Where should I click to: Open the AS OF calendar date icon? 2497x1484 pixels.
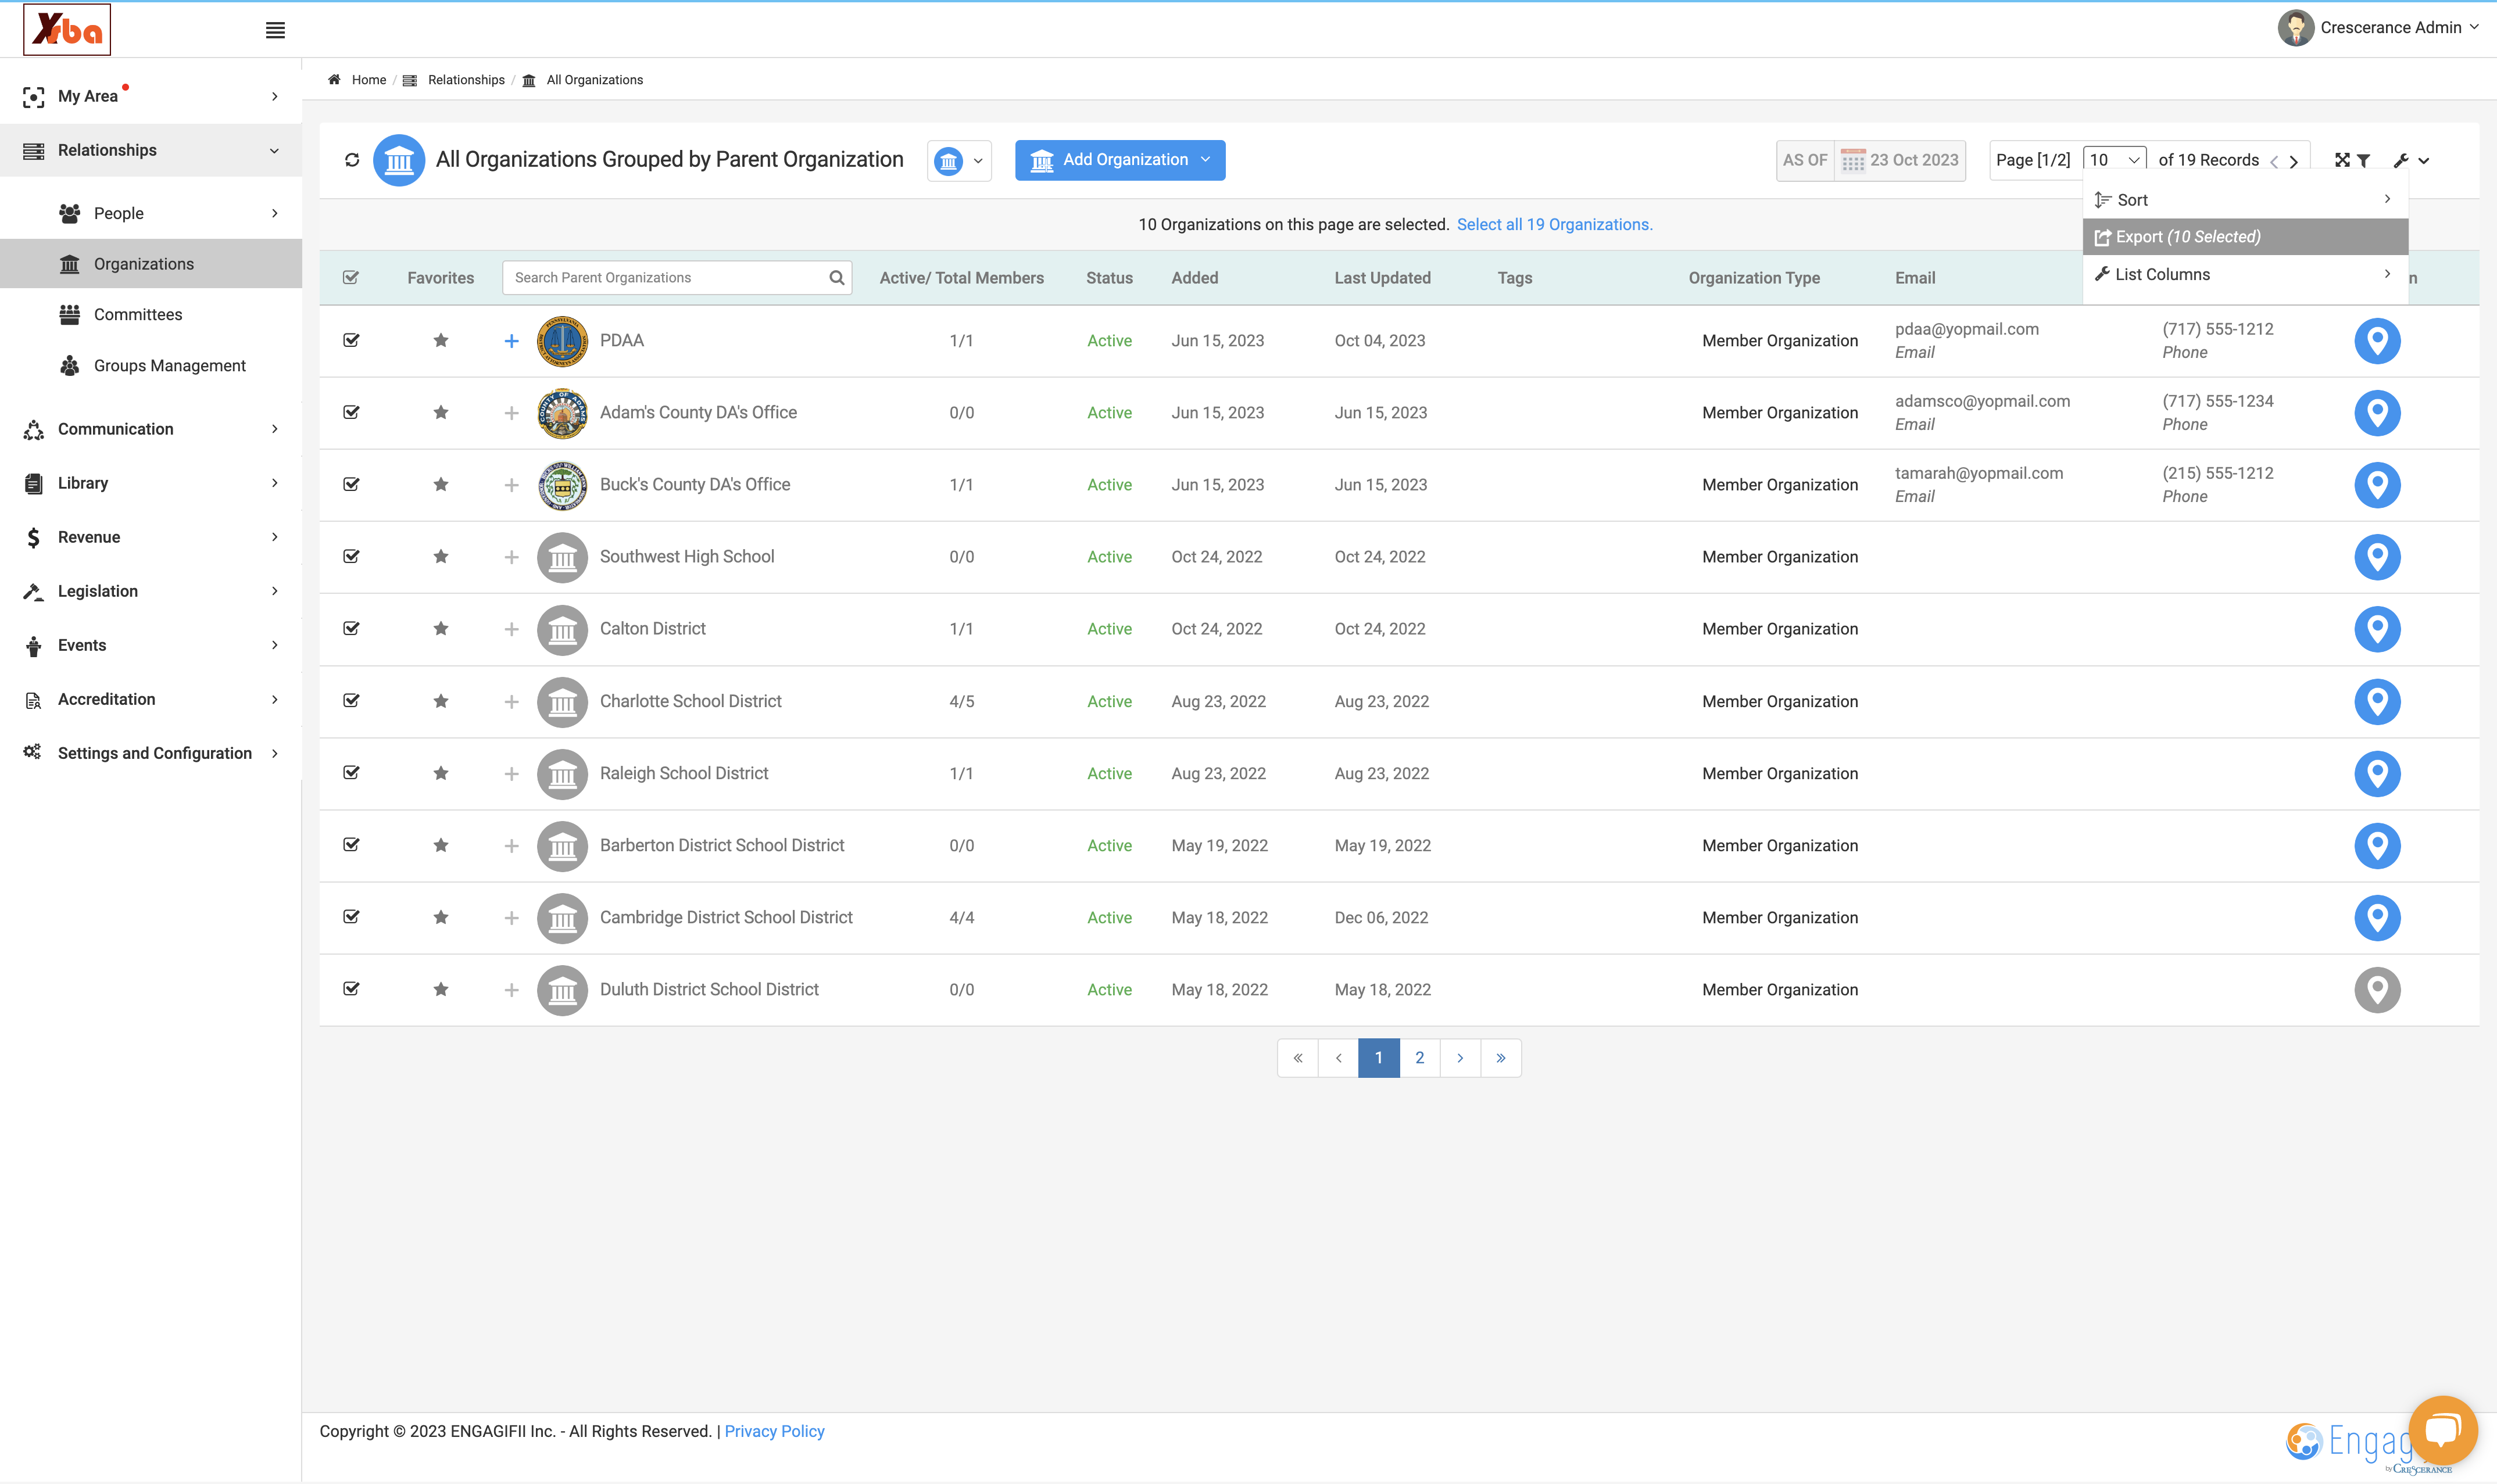coord(1852,160)
